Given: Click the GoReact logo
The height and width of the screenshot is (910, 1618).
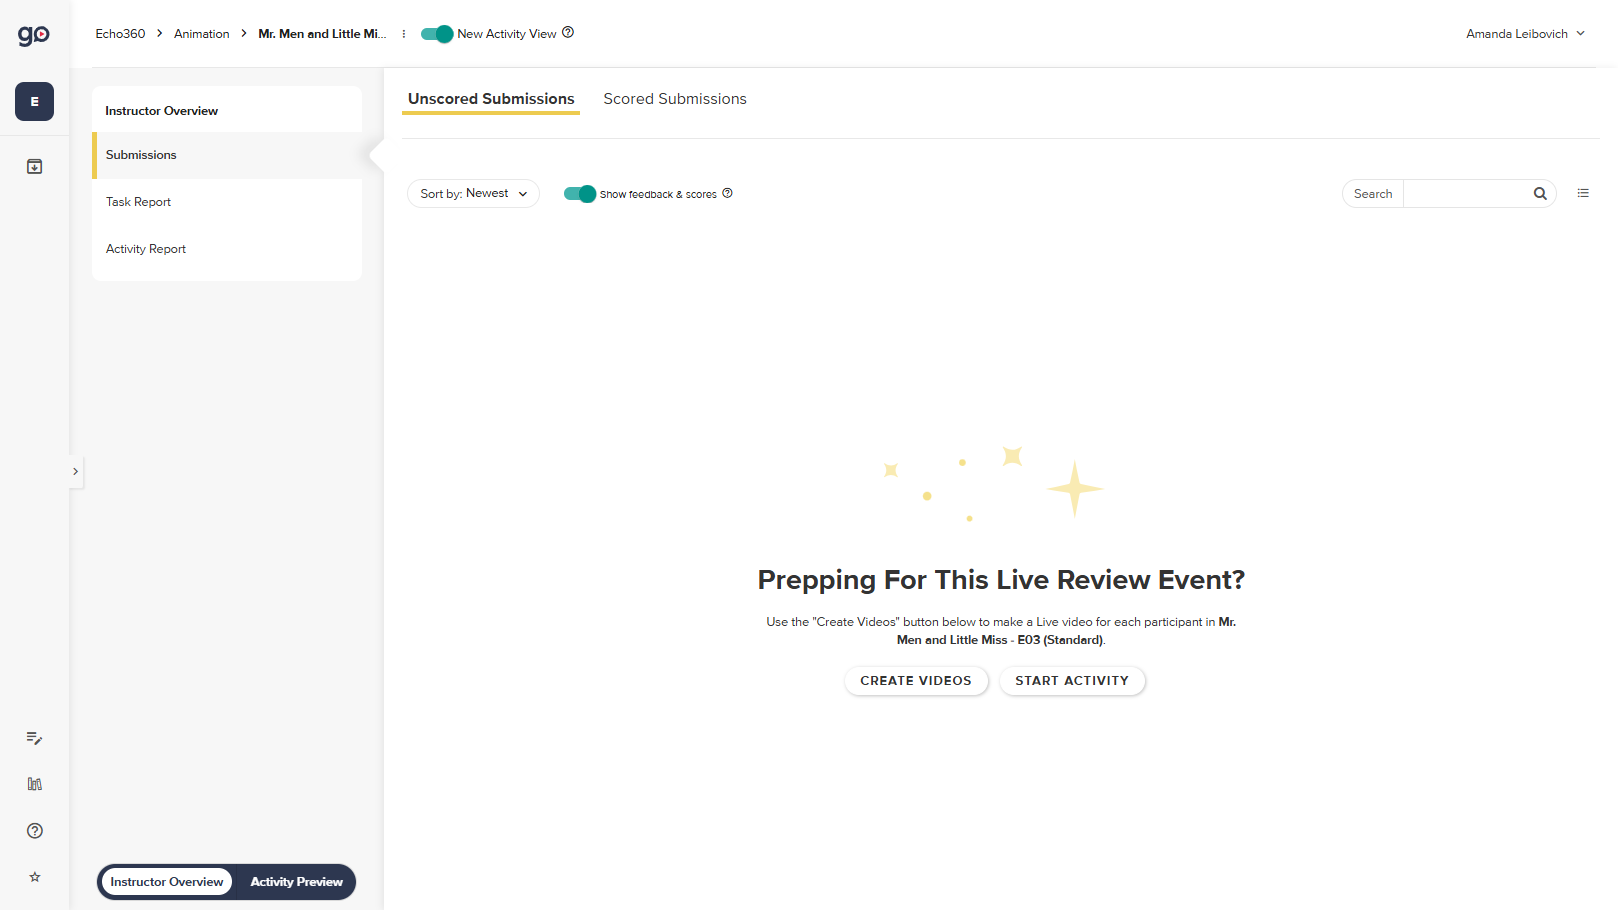Looking at the screenshot, I should [x=33, y=33].
